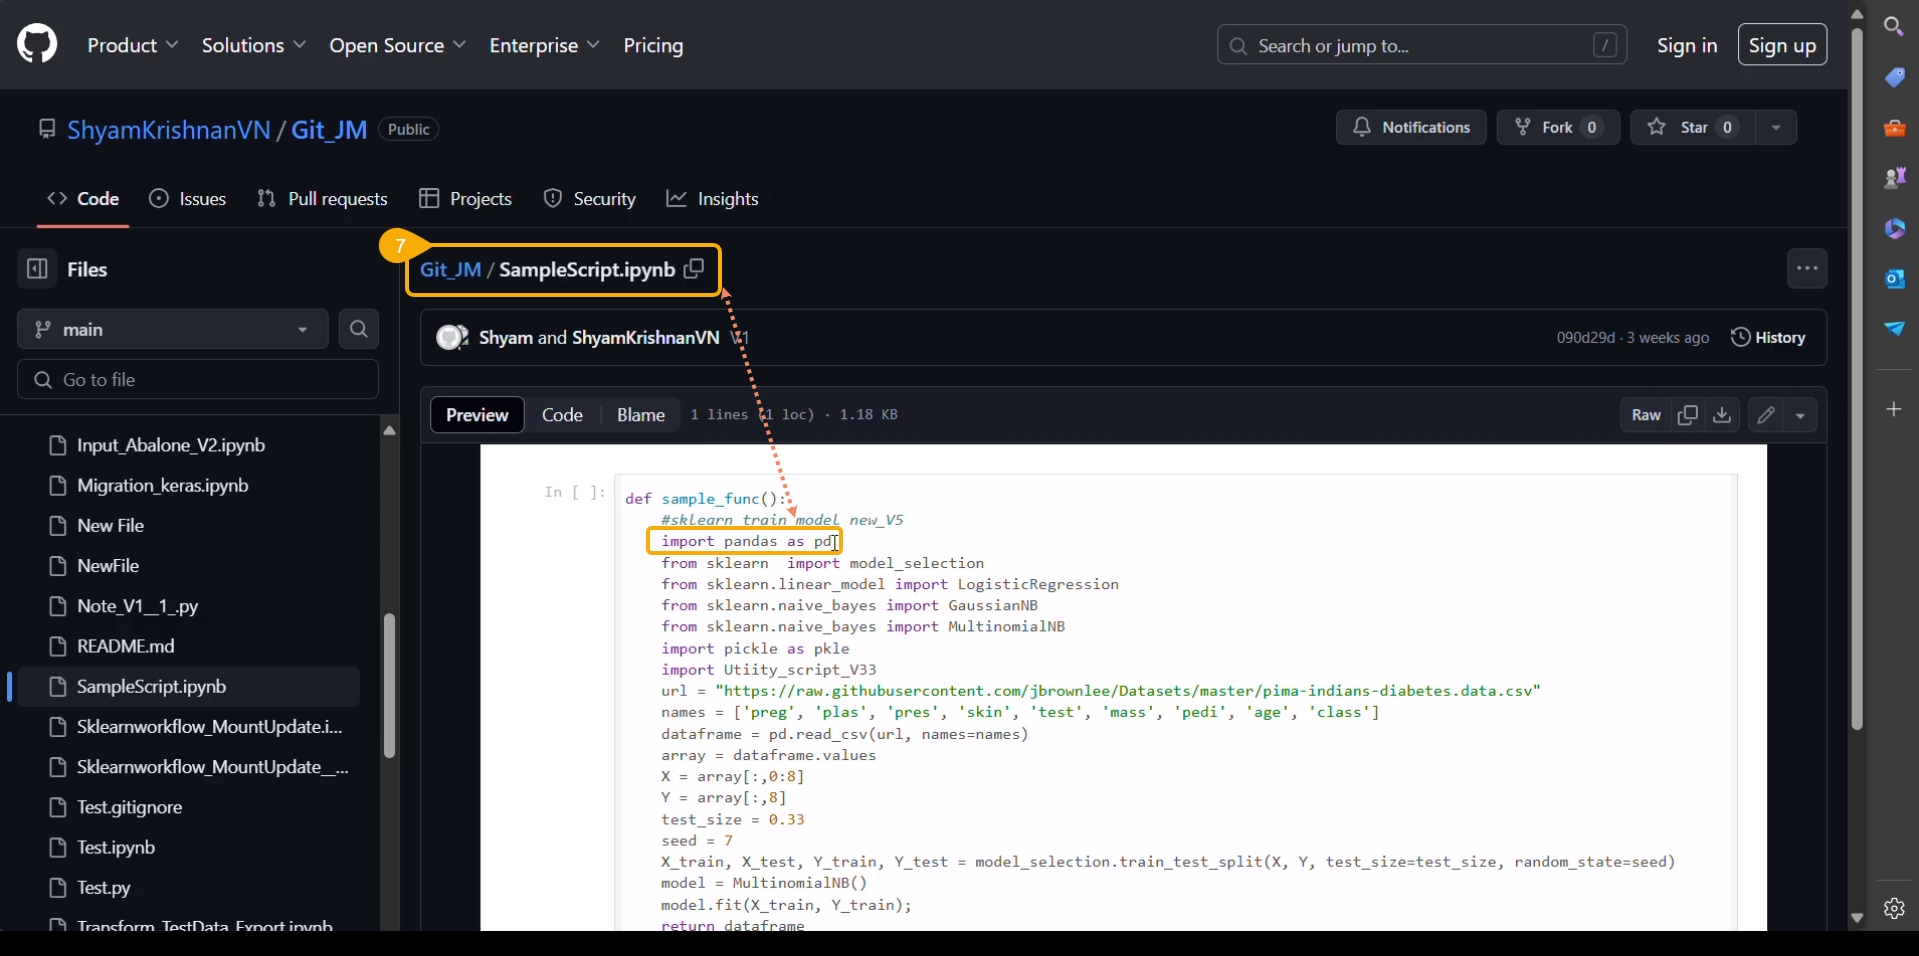Download the raw file icon
The width and height of the screenshot is (1919, 956).
click(x=1722, y=415)
